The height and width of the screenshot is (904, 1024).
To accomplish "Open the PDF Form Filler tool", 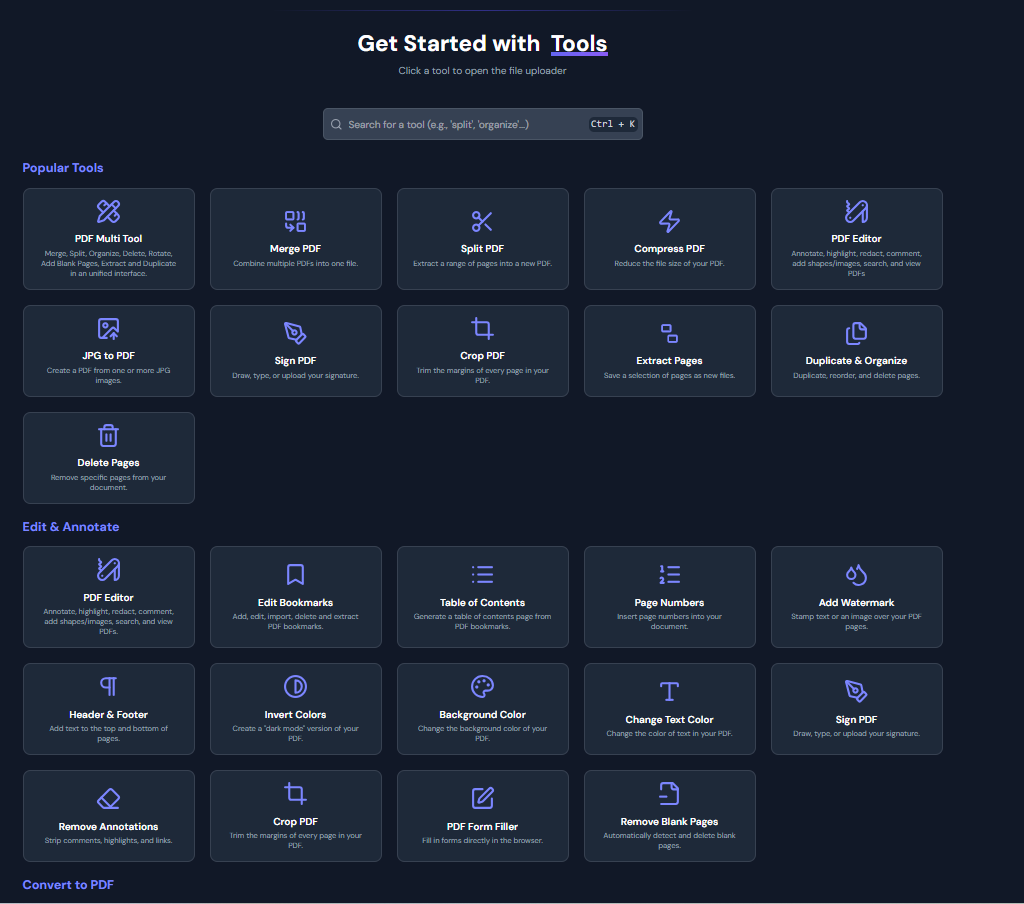I will 482,816.
